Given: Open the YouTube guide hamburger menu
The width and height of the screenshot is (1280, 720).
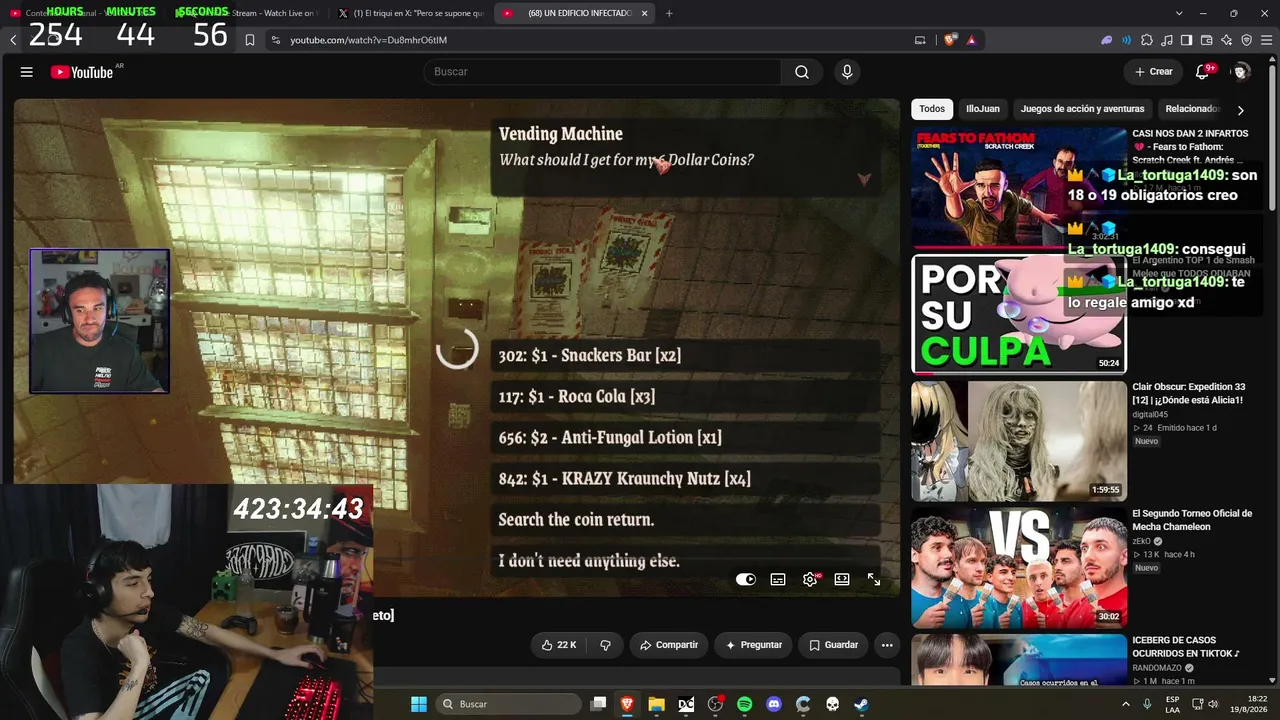Looking at the screenshot, I should tap(27, 72).
